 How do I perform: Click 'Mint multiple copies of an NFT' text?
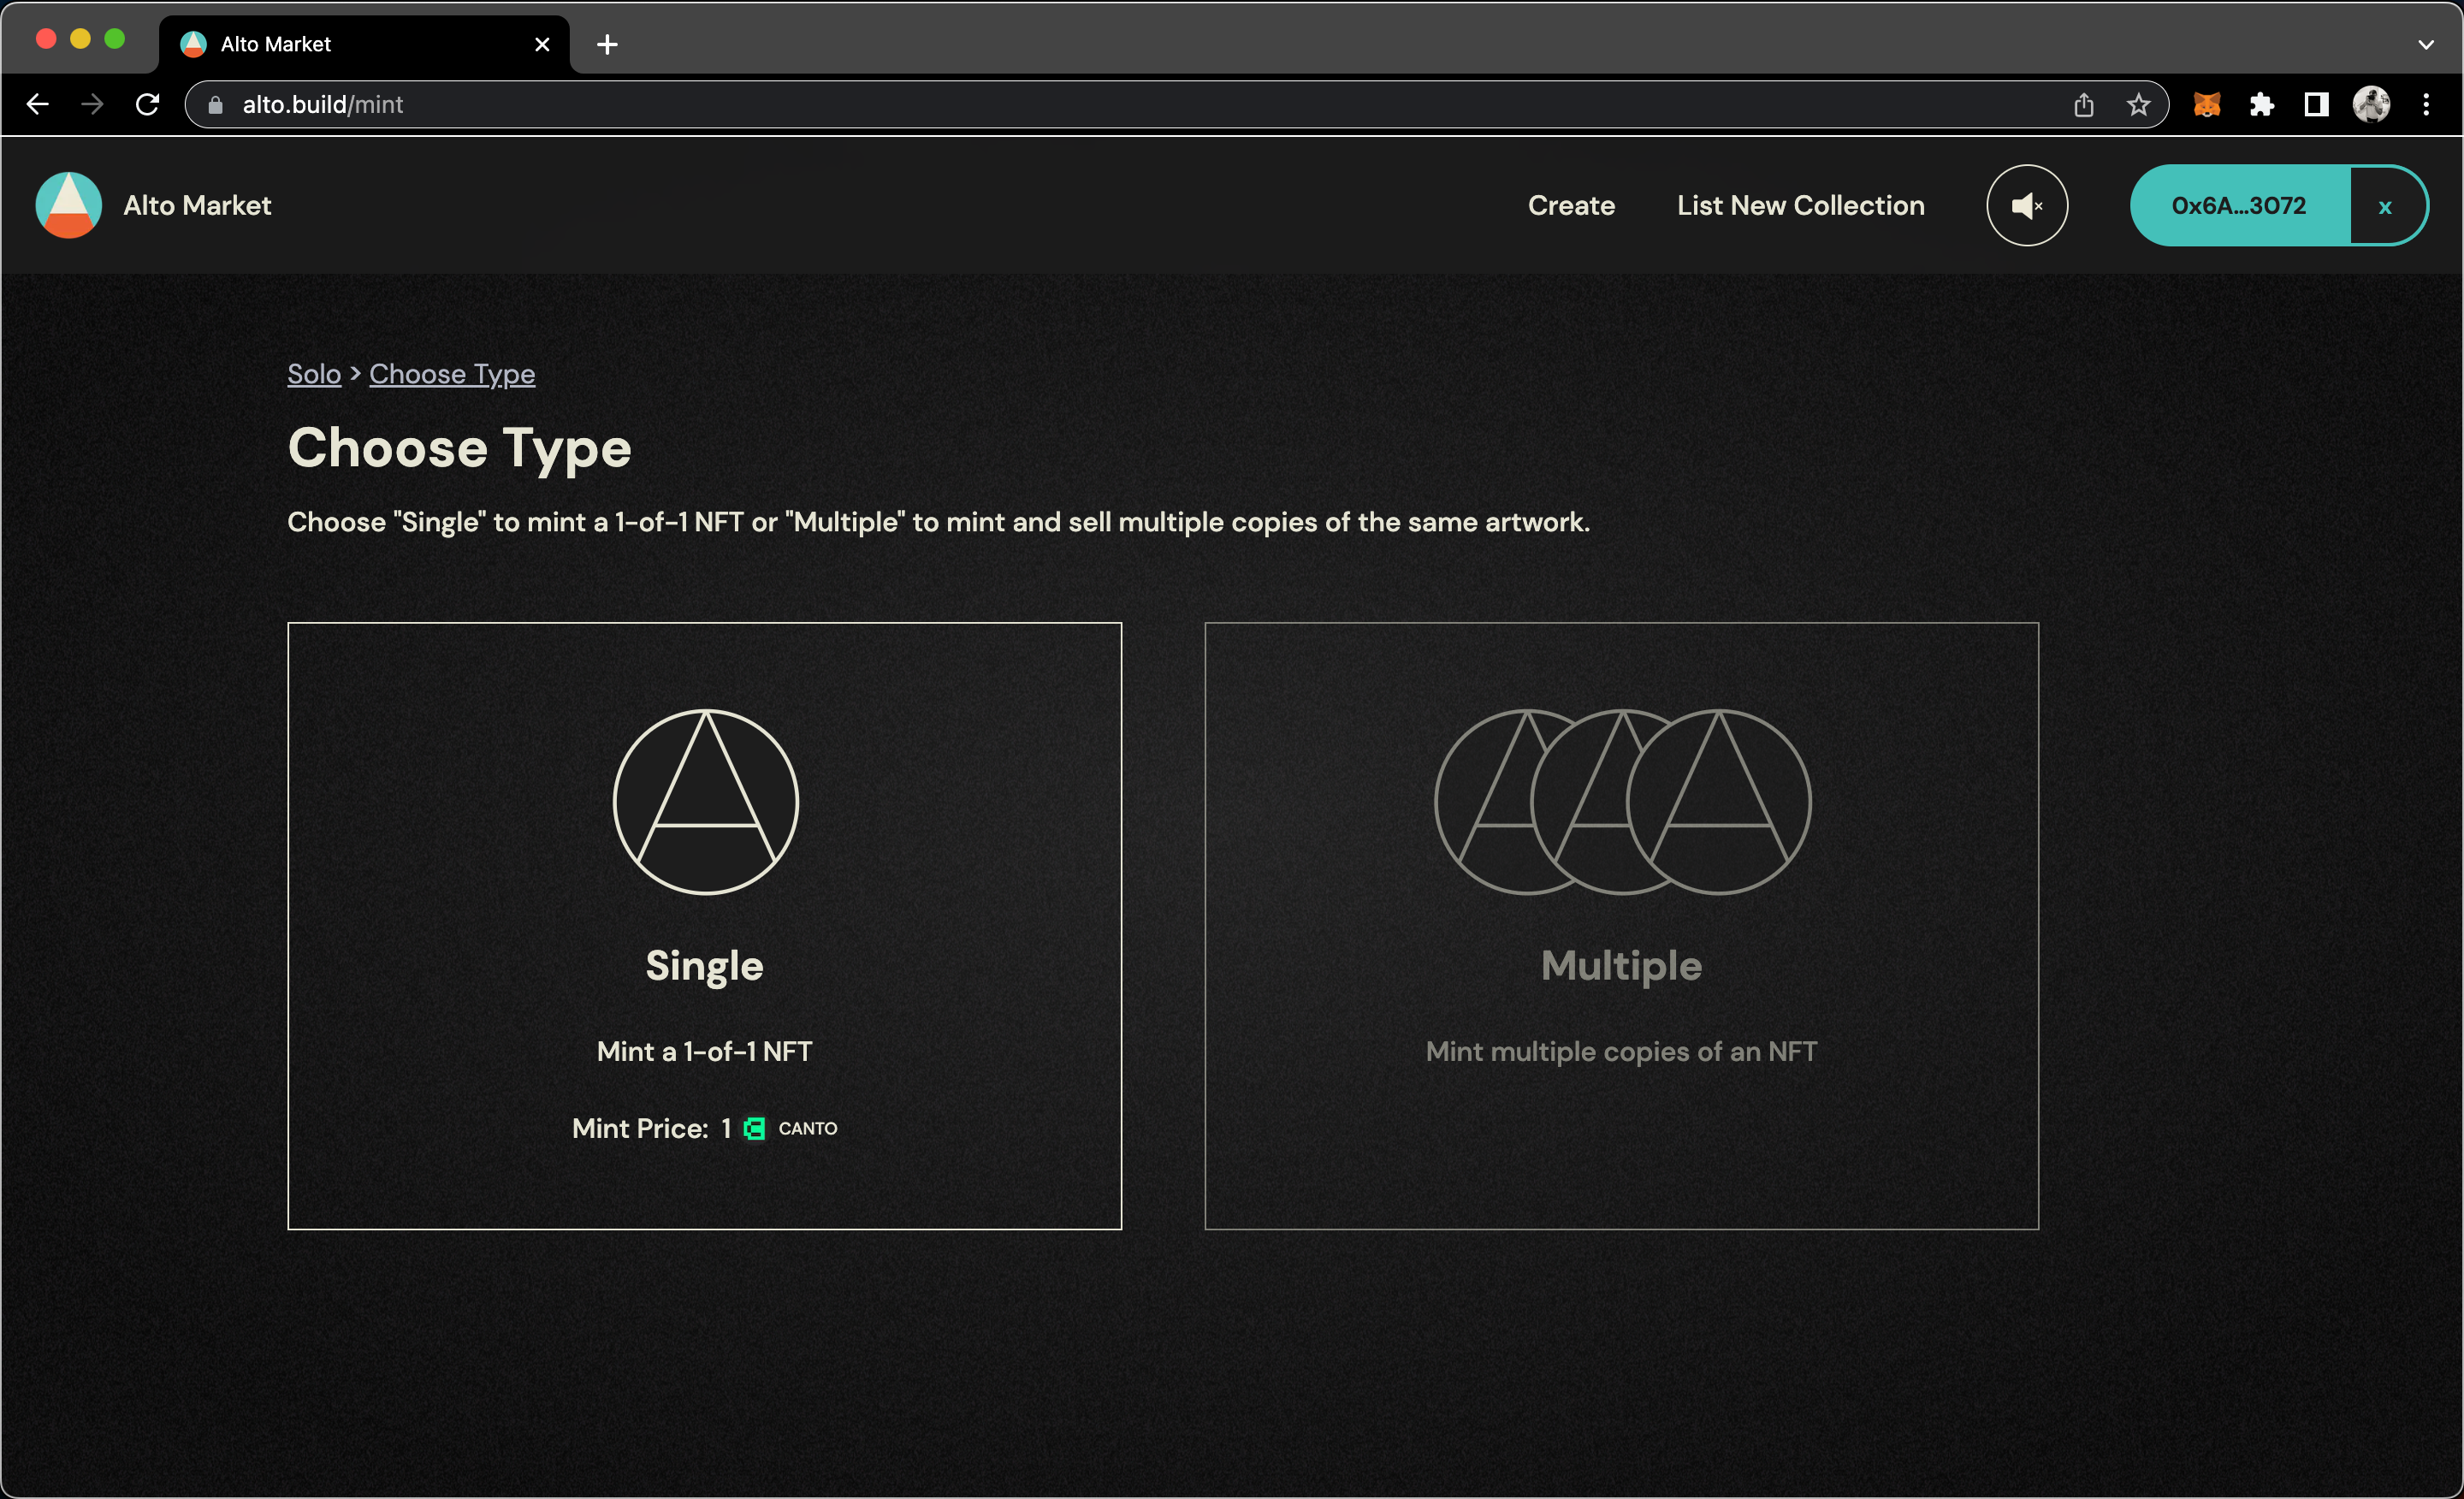1621,1051
